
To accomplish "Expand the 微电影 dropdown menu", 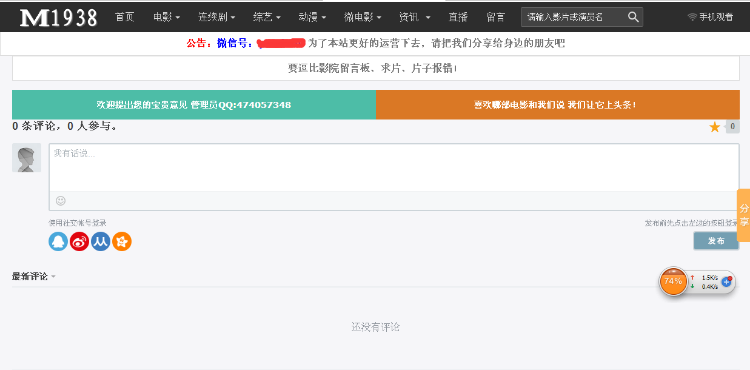I will pyautogui.click(x=363, y=17).
